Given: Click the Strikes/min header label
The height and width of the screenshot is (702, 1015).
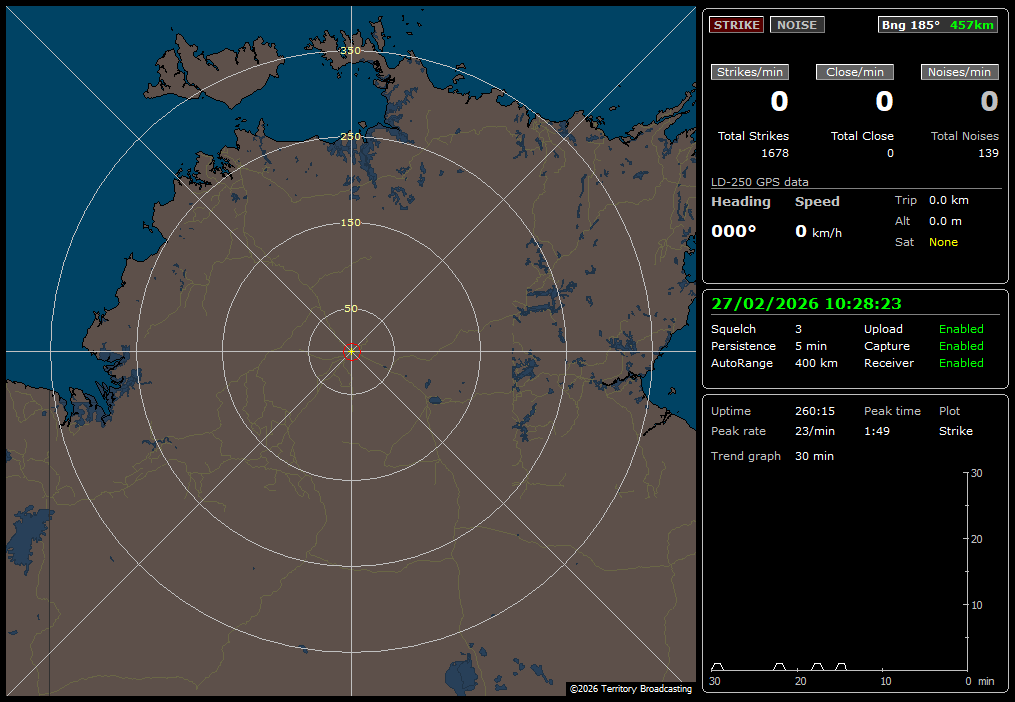Looking at the screenshot, I should [750, 72].
